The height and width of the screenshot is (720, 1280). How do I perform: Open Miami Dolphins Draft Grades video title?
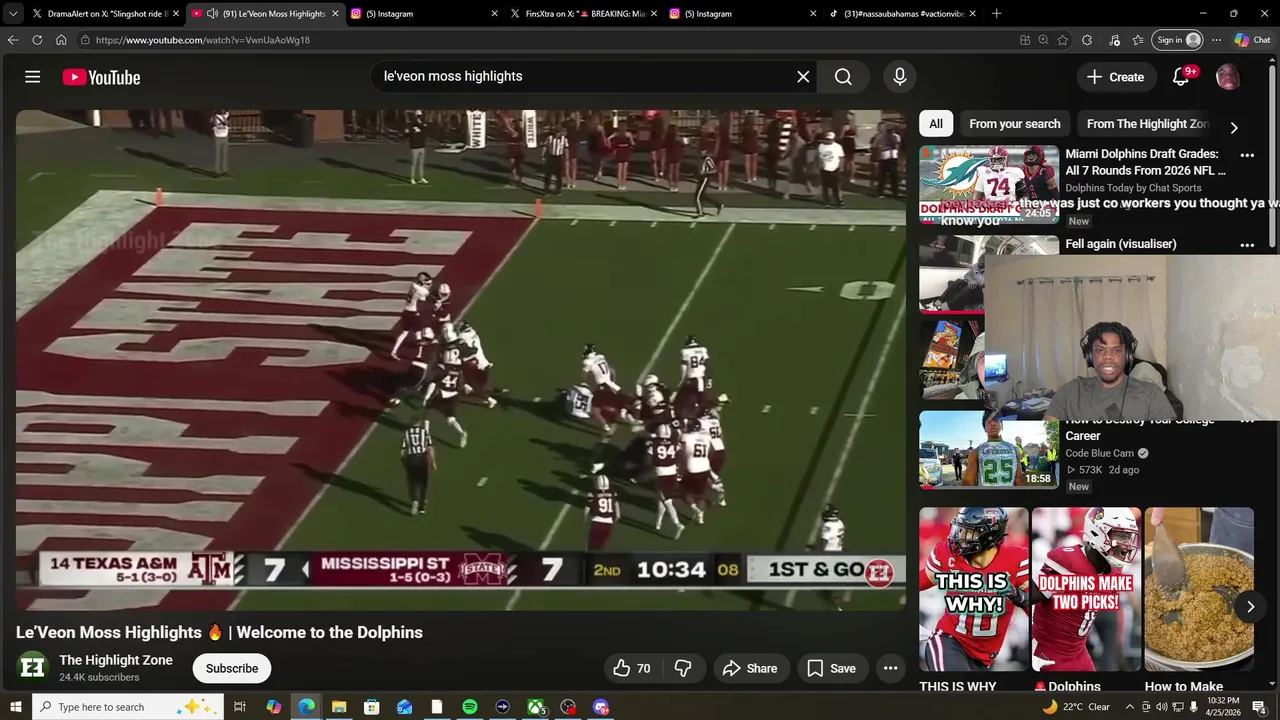[1145, 162]
